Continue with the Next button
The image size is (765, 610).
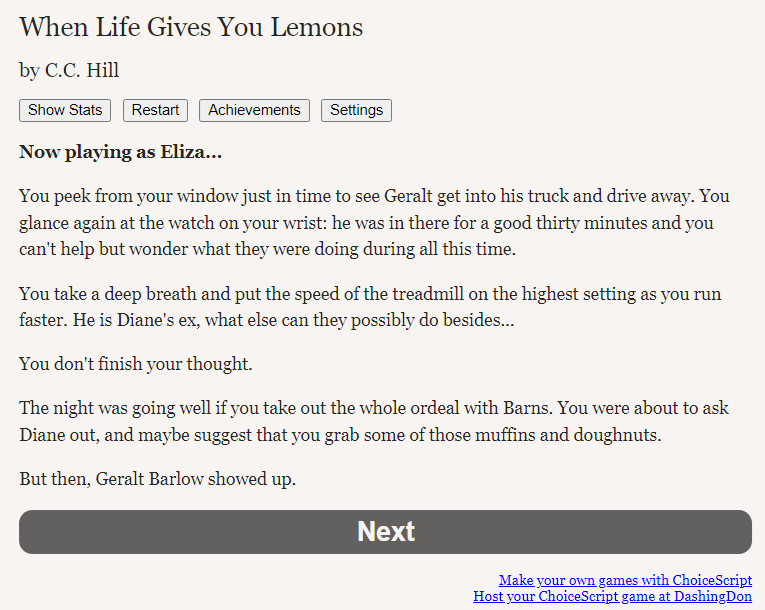tap(385, 532)
